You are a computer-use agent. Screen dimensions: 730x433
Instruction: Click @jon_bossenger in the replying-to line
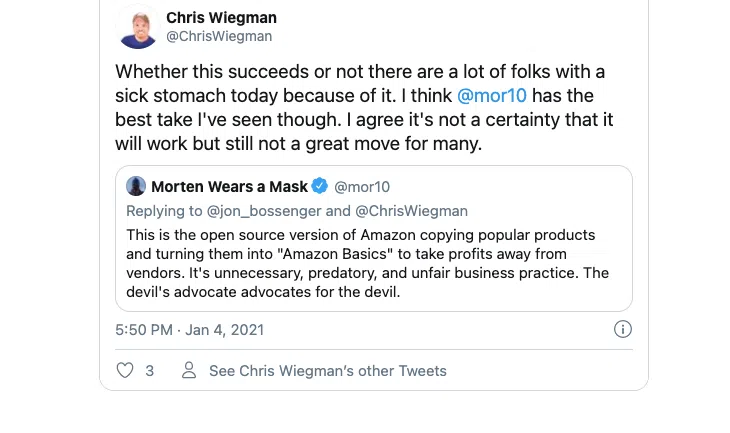264,211
